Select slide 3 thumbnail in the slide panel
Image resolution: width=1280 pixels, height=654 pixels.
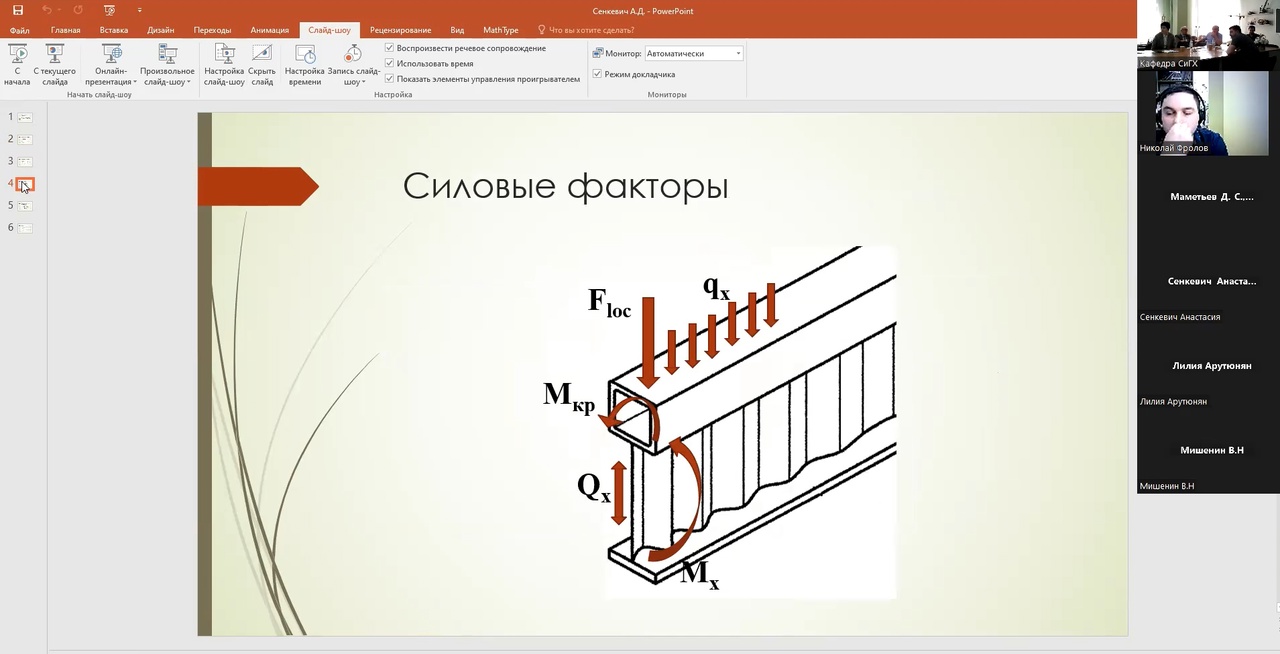coord(25,161)
